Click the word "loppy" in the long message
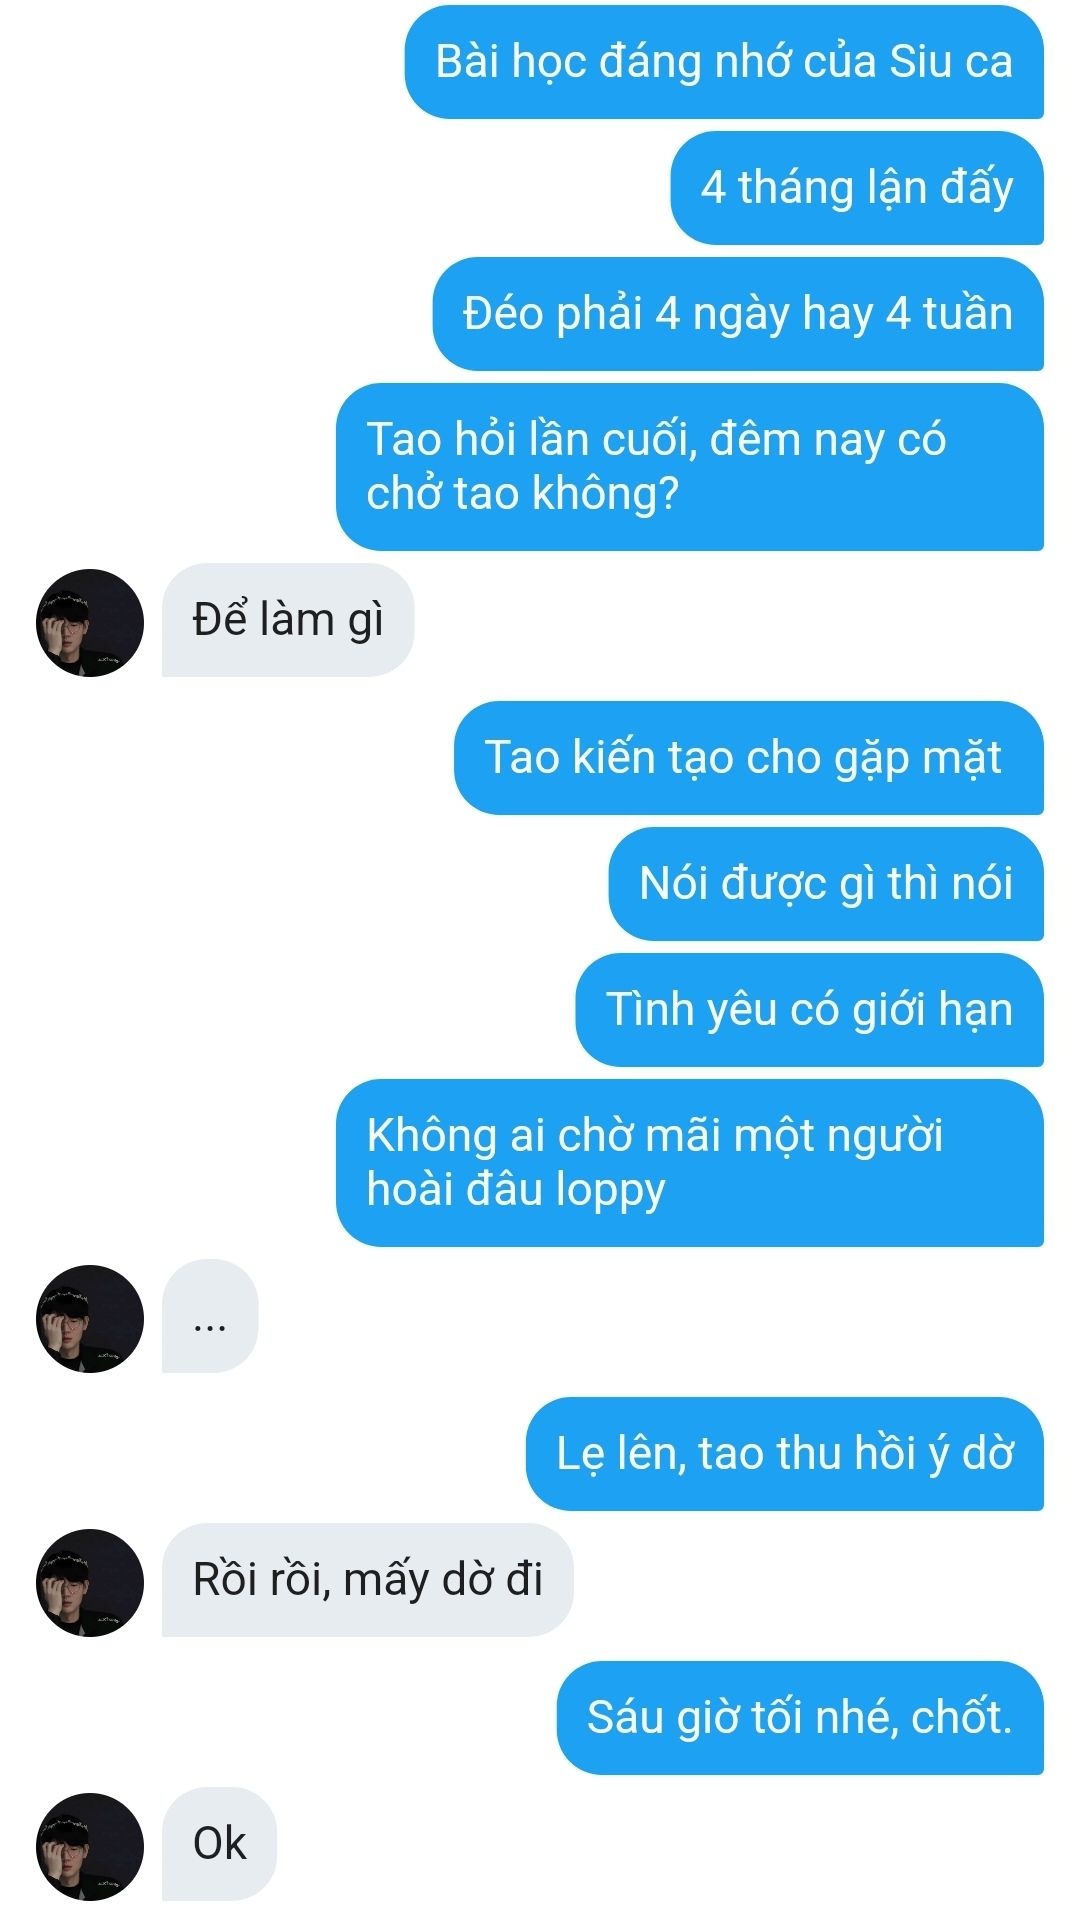Image resolution: width=1080 pixels, height=1914 pixels. 610,1192
